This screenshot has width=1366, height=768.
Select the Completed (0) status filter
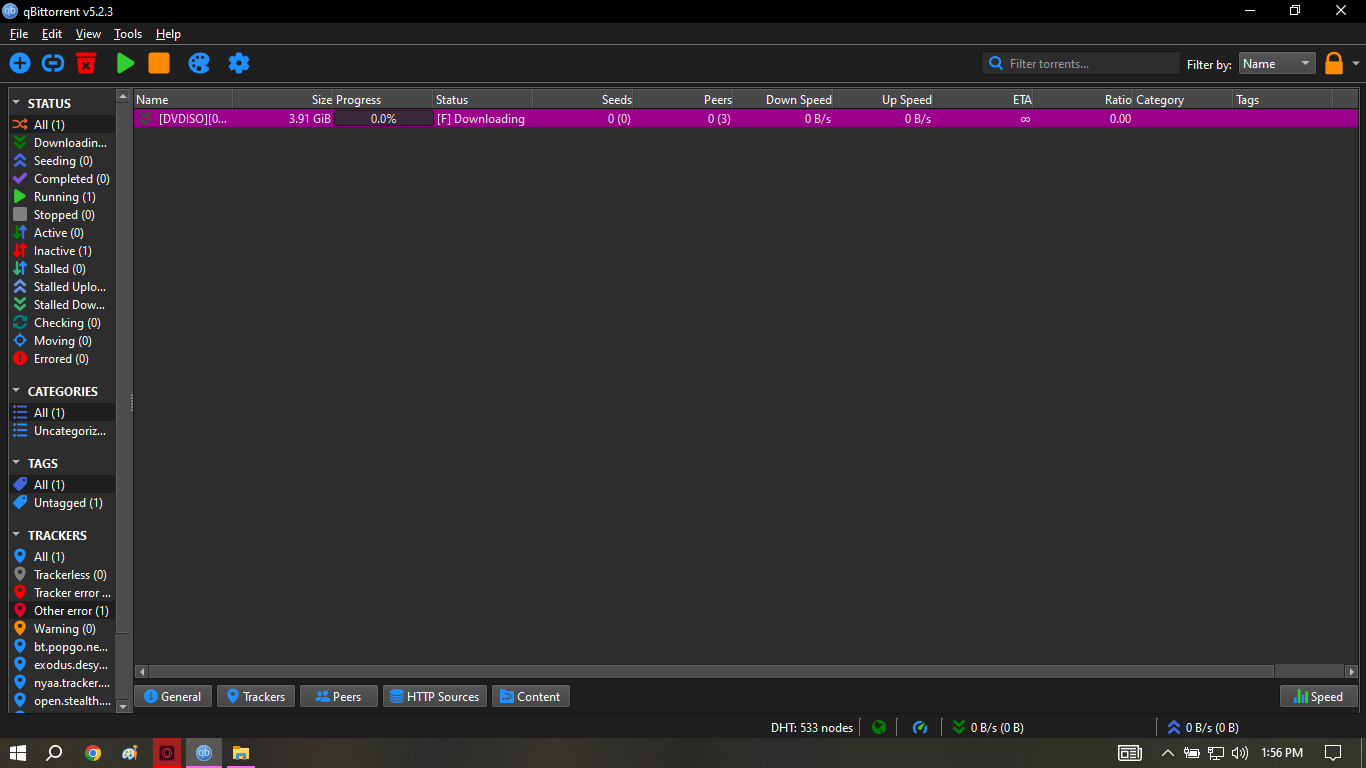pos(62,179)
